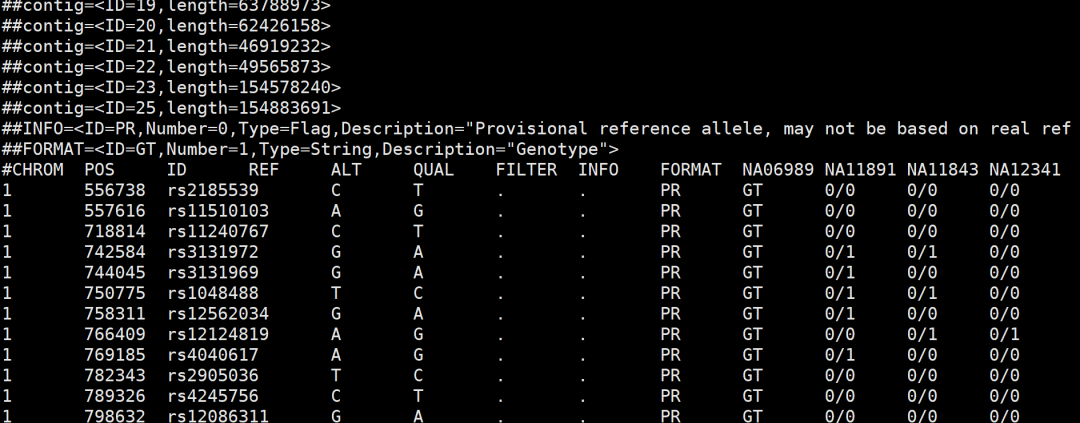Click position value 750775
Screen dimensions: 1080x423
tap(115, 292)
